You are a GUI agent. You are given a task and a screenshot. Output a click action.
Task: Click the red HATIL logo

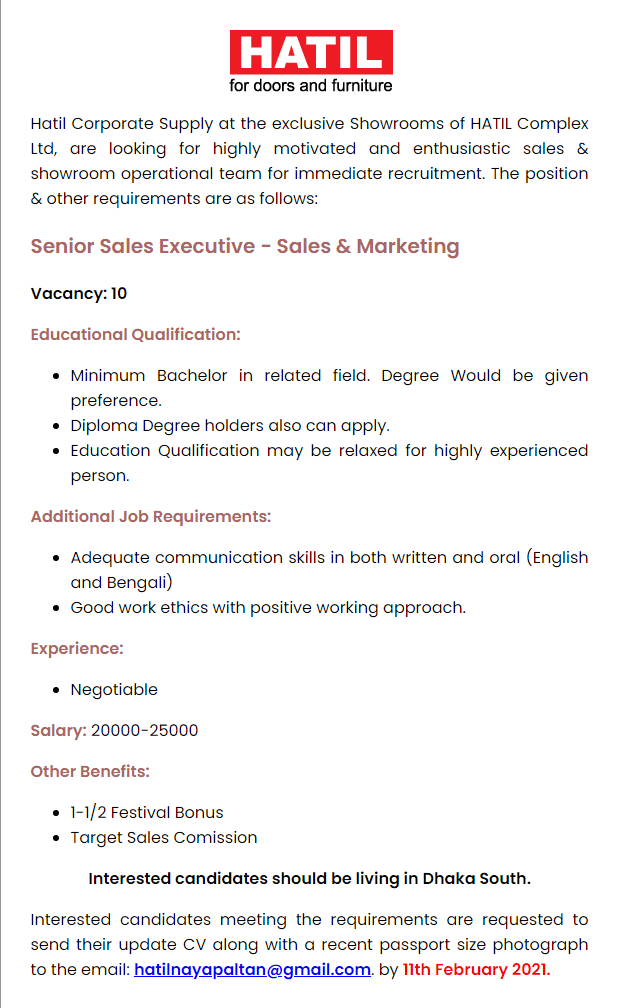click(311, 52)
